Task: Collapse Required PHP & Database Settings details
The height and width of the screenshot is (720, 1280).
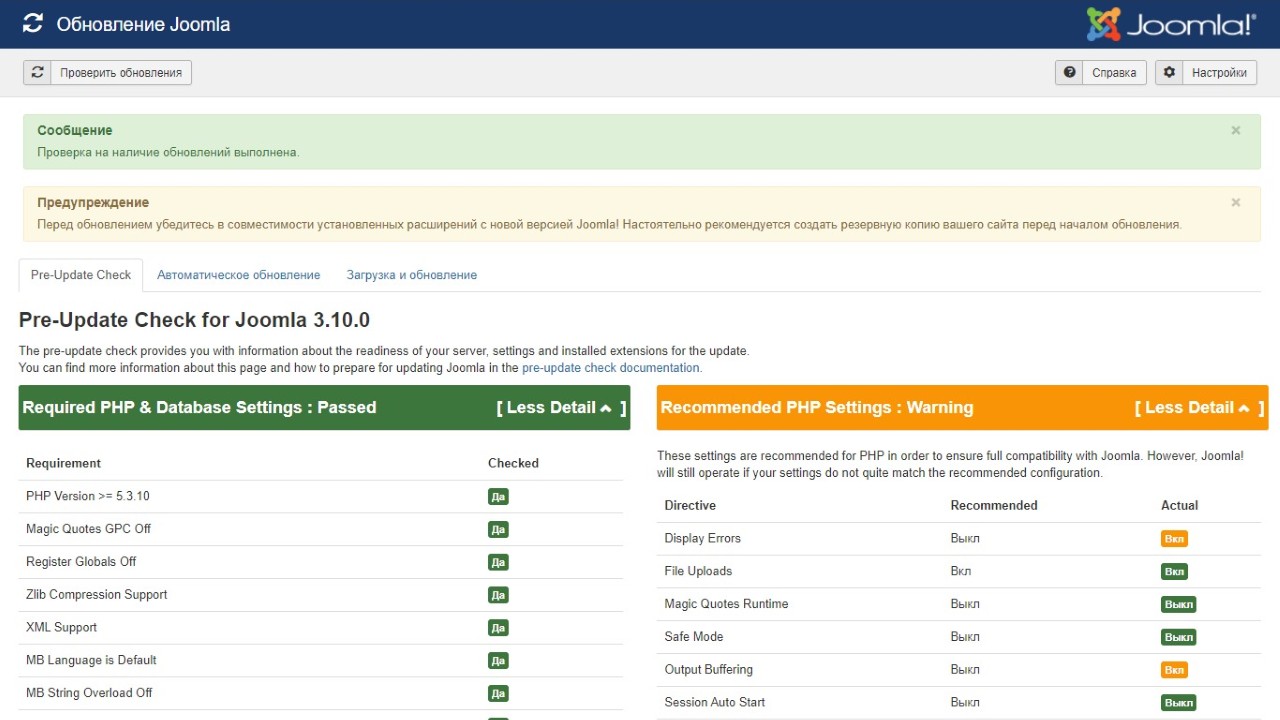Action: (x=561, y=408)
